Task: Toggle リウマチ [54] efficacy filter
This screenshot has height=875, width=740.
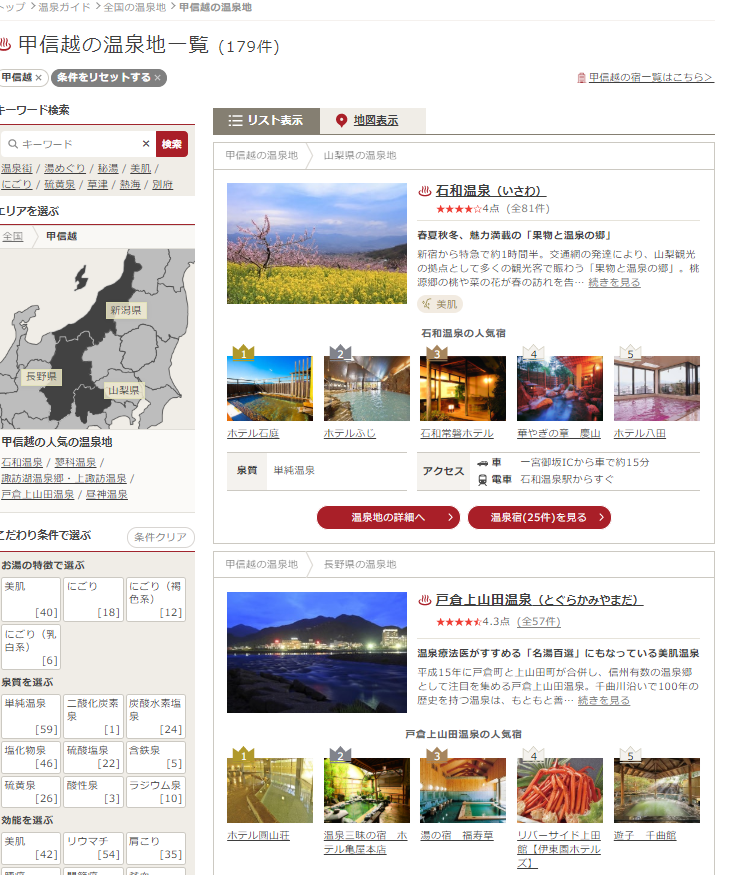Action: click(x=93, y=848)
